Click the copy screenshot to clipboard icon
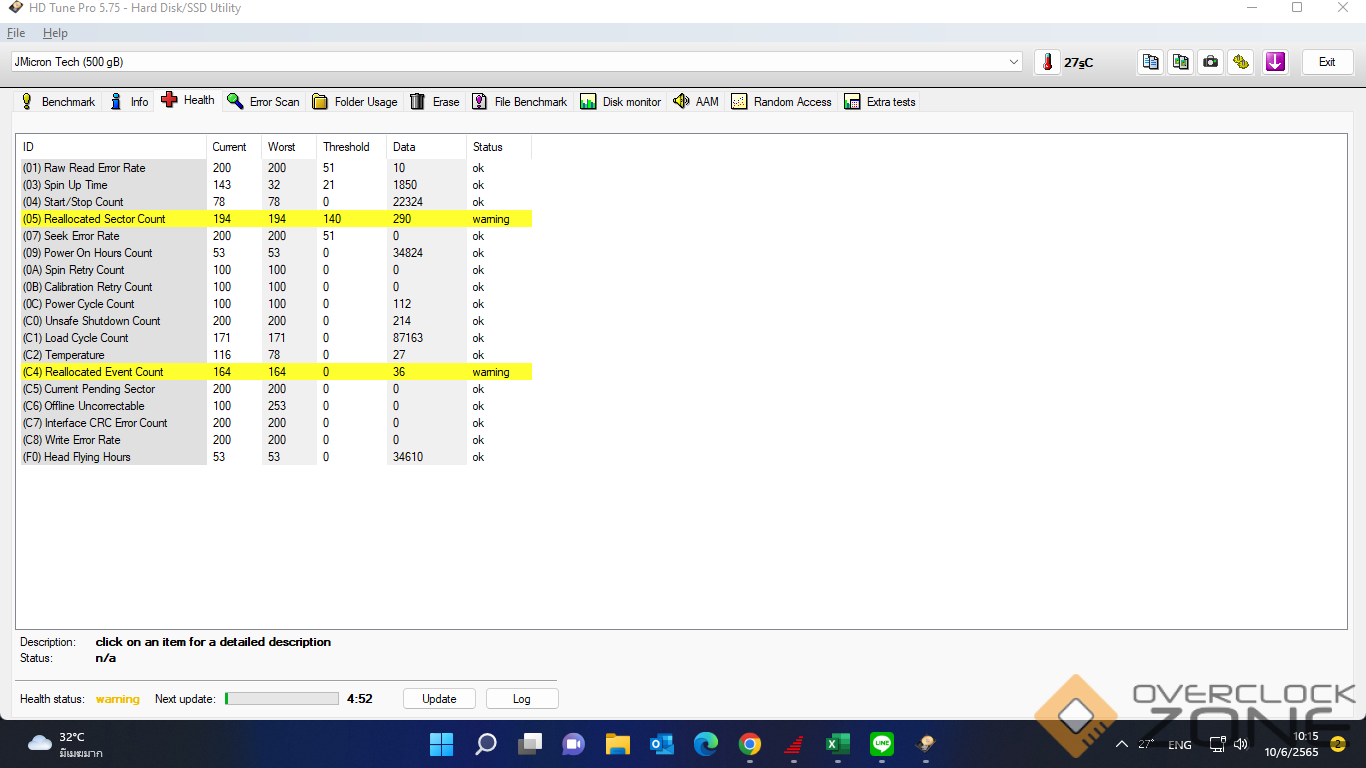Viewport: 1366px width, 768px height. 1181,62
